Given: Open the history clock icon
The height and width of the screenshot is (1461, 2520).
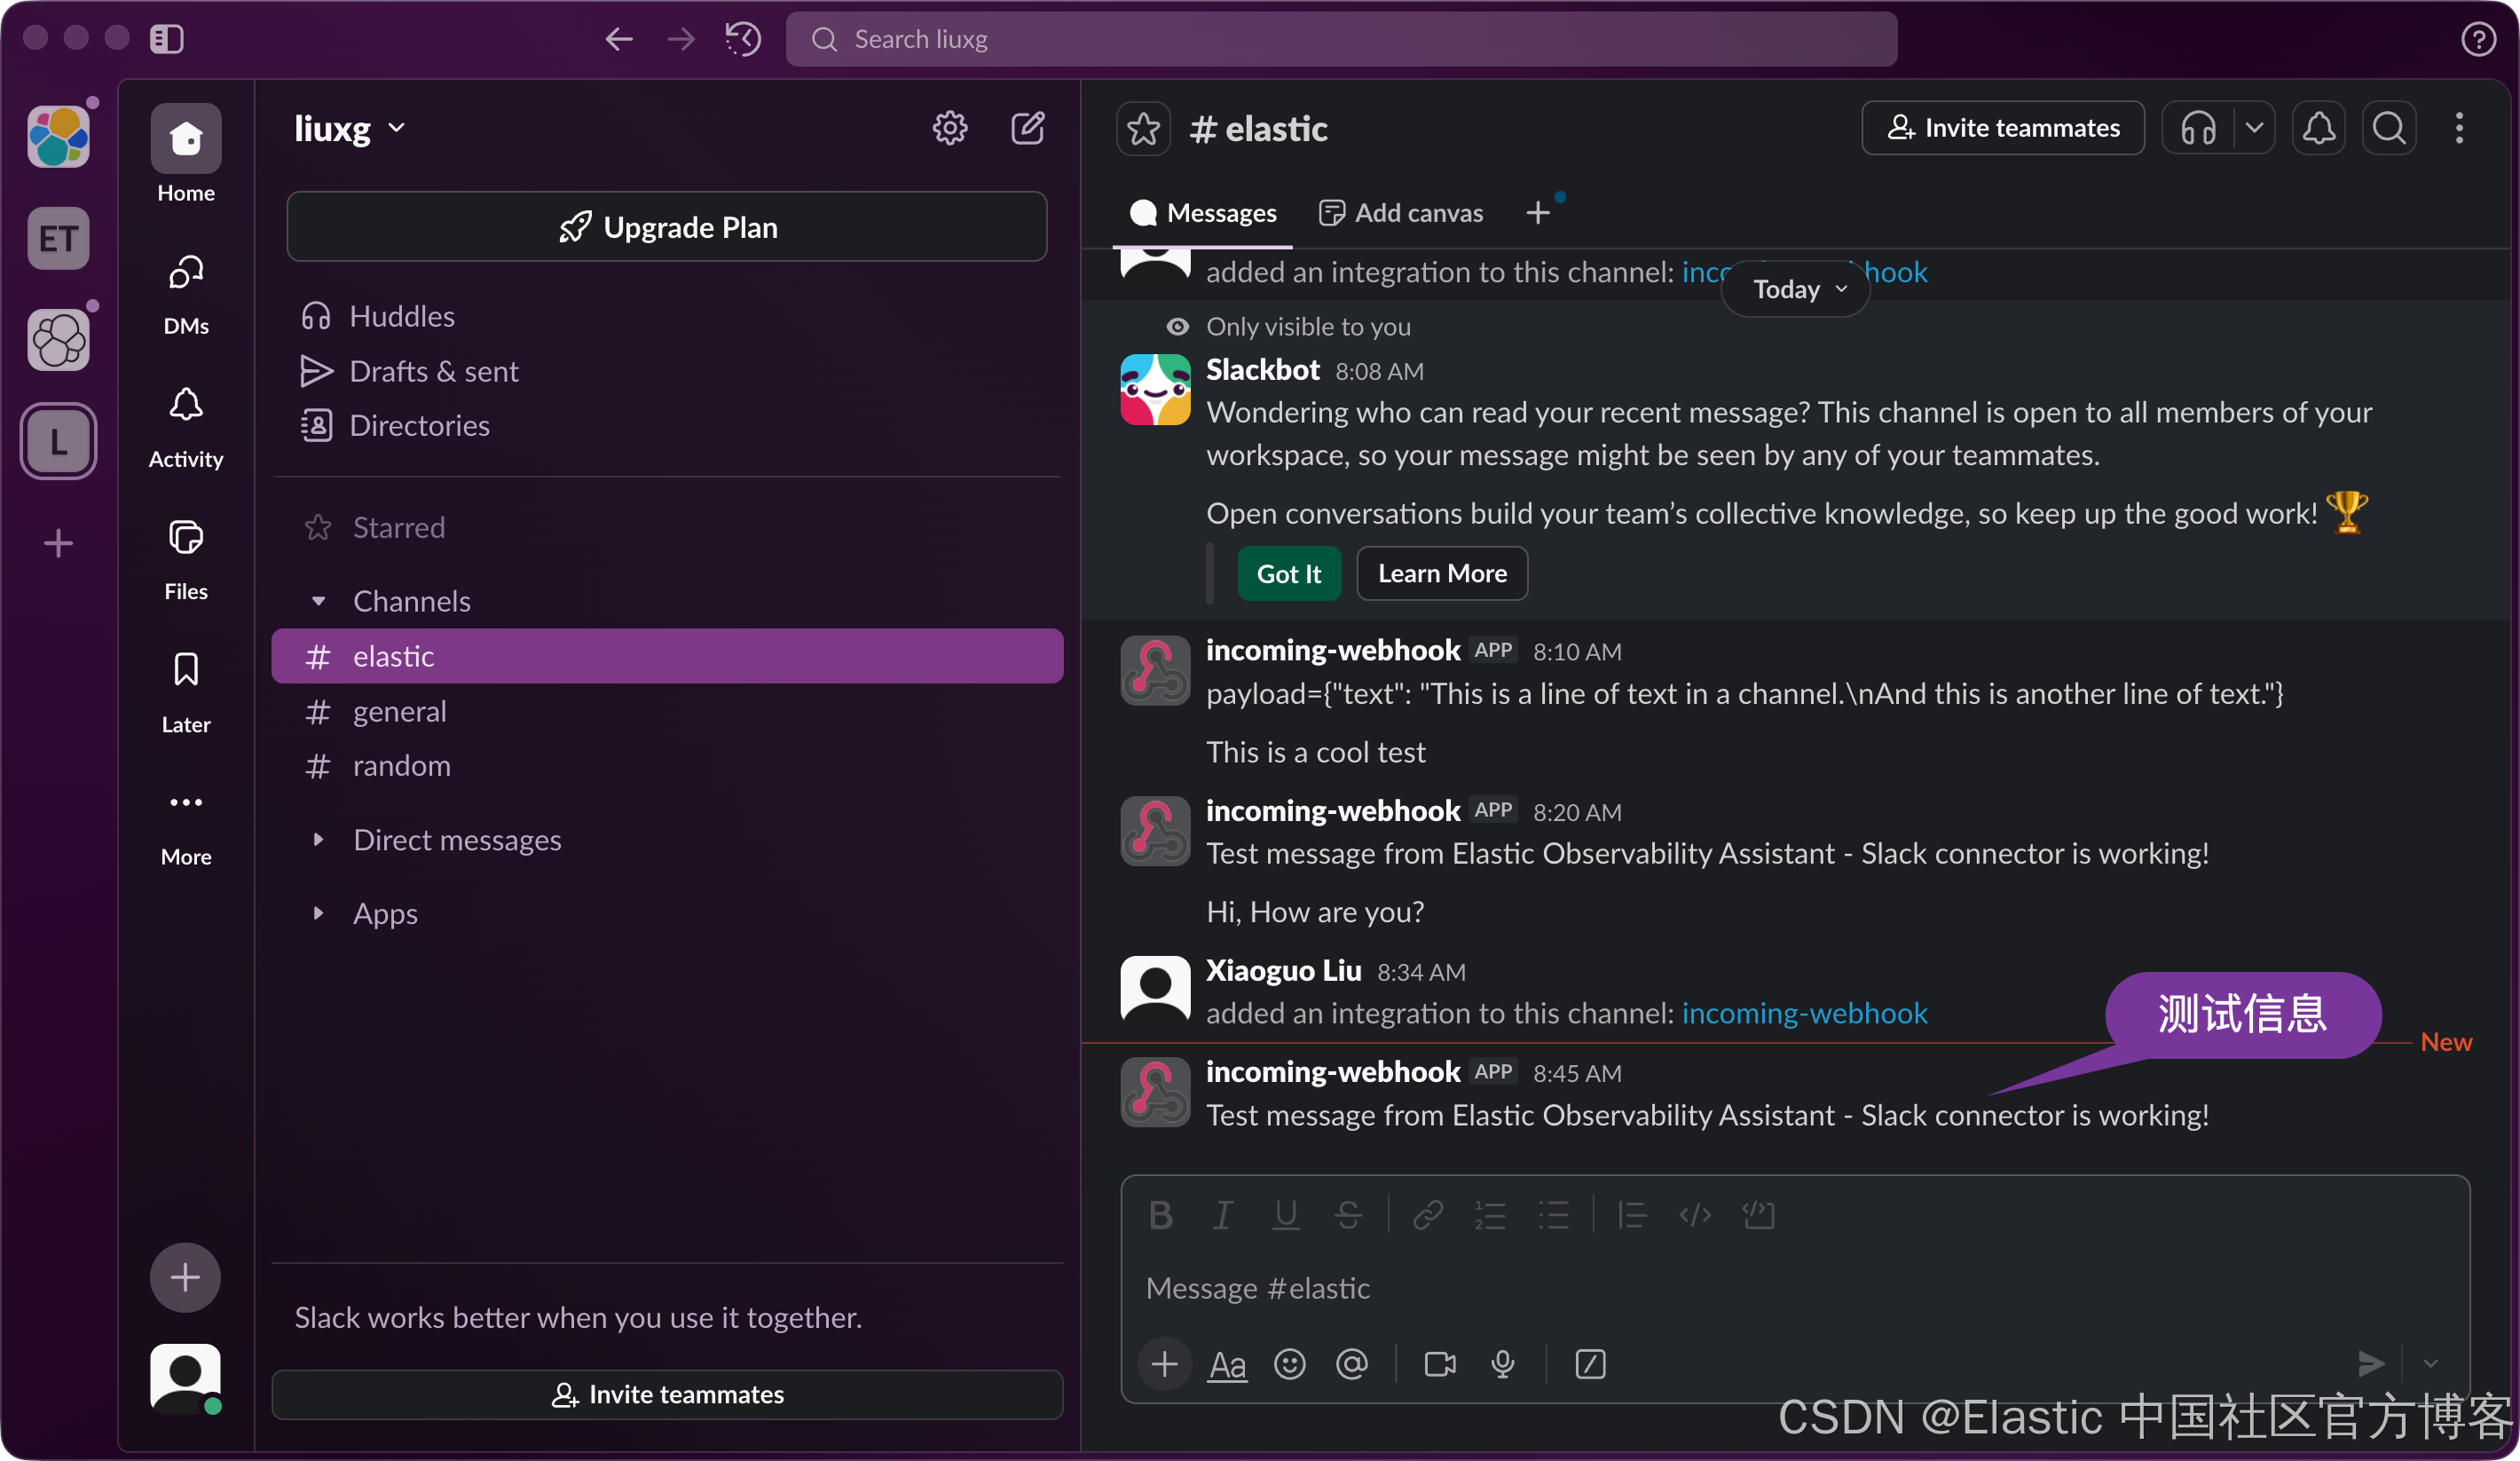Looking at the screenshot, I should click(x=743, y=39).
